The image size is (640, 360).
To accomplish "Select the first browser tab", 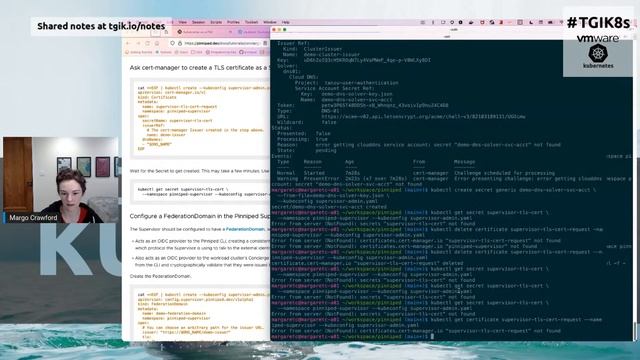I will point(204,32).
